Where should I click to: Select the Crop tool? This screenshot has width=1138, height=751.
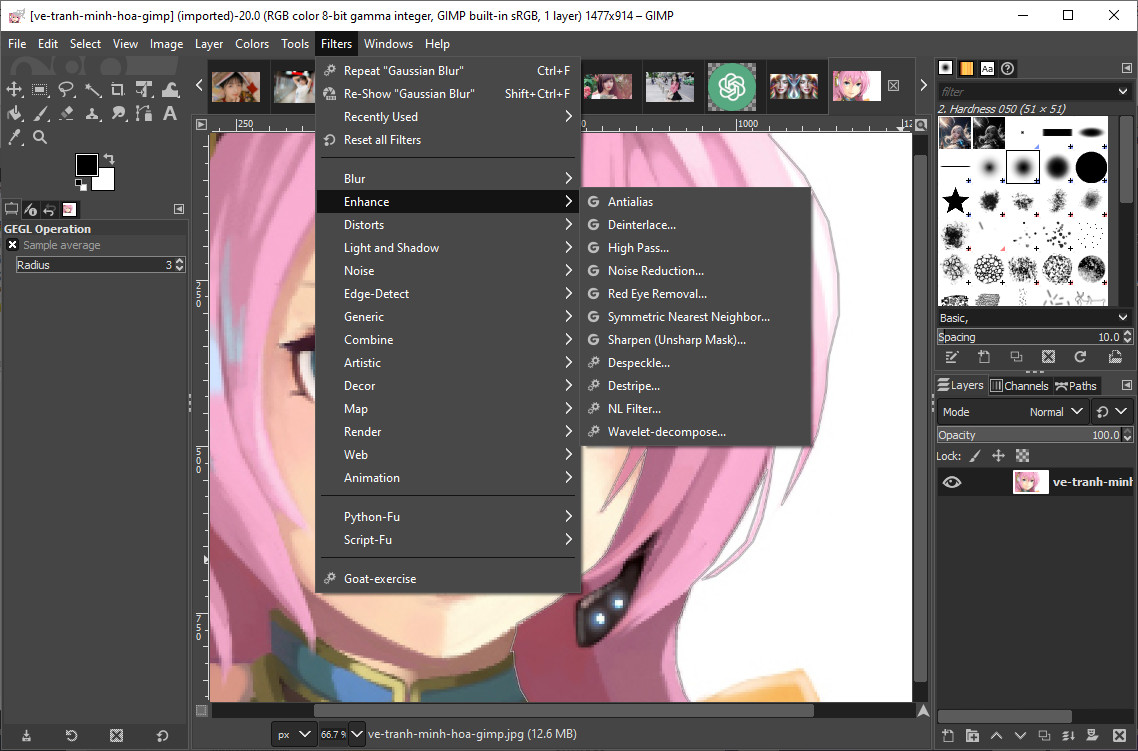pos(119,89)
